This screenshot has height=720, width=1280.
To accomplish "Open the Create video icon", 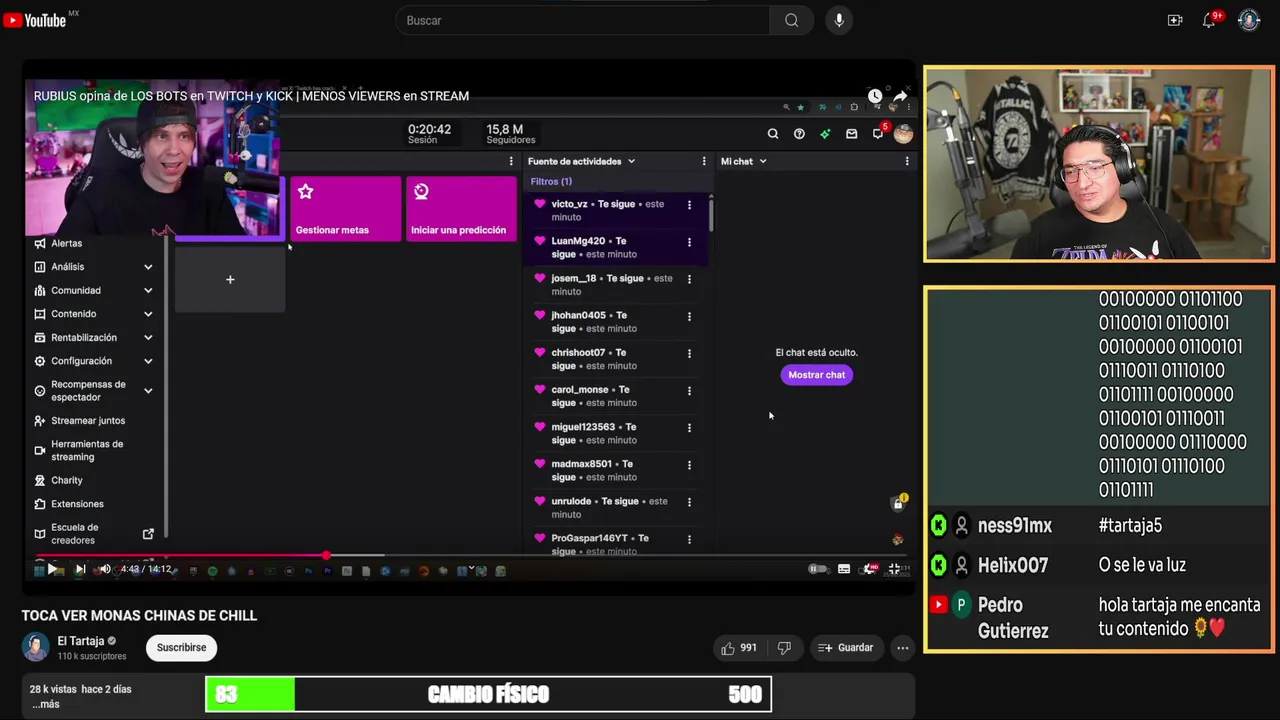I will 1175,20.
